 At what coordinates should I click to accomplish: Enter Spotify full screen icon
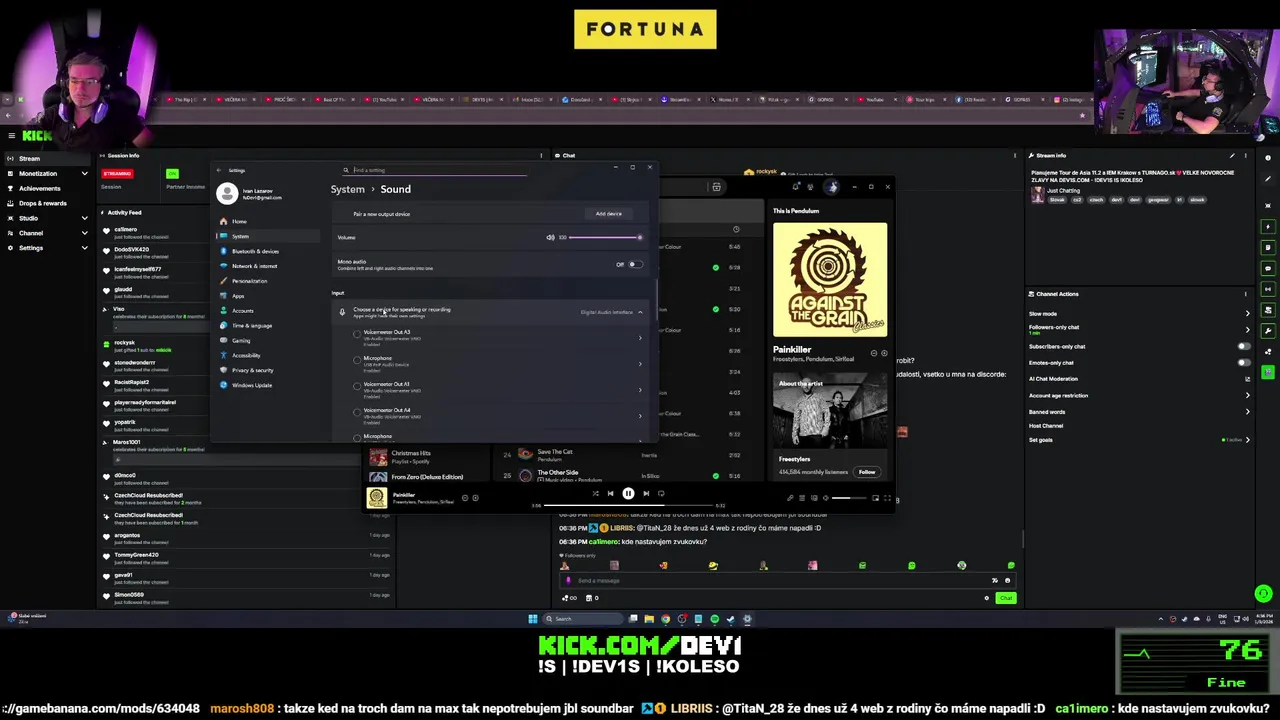coord(886,498)
